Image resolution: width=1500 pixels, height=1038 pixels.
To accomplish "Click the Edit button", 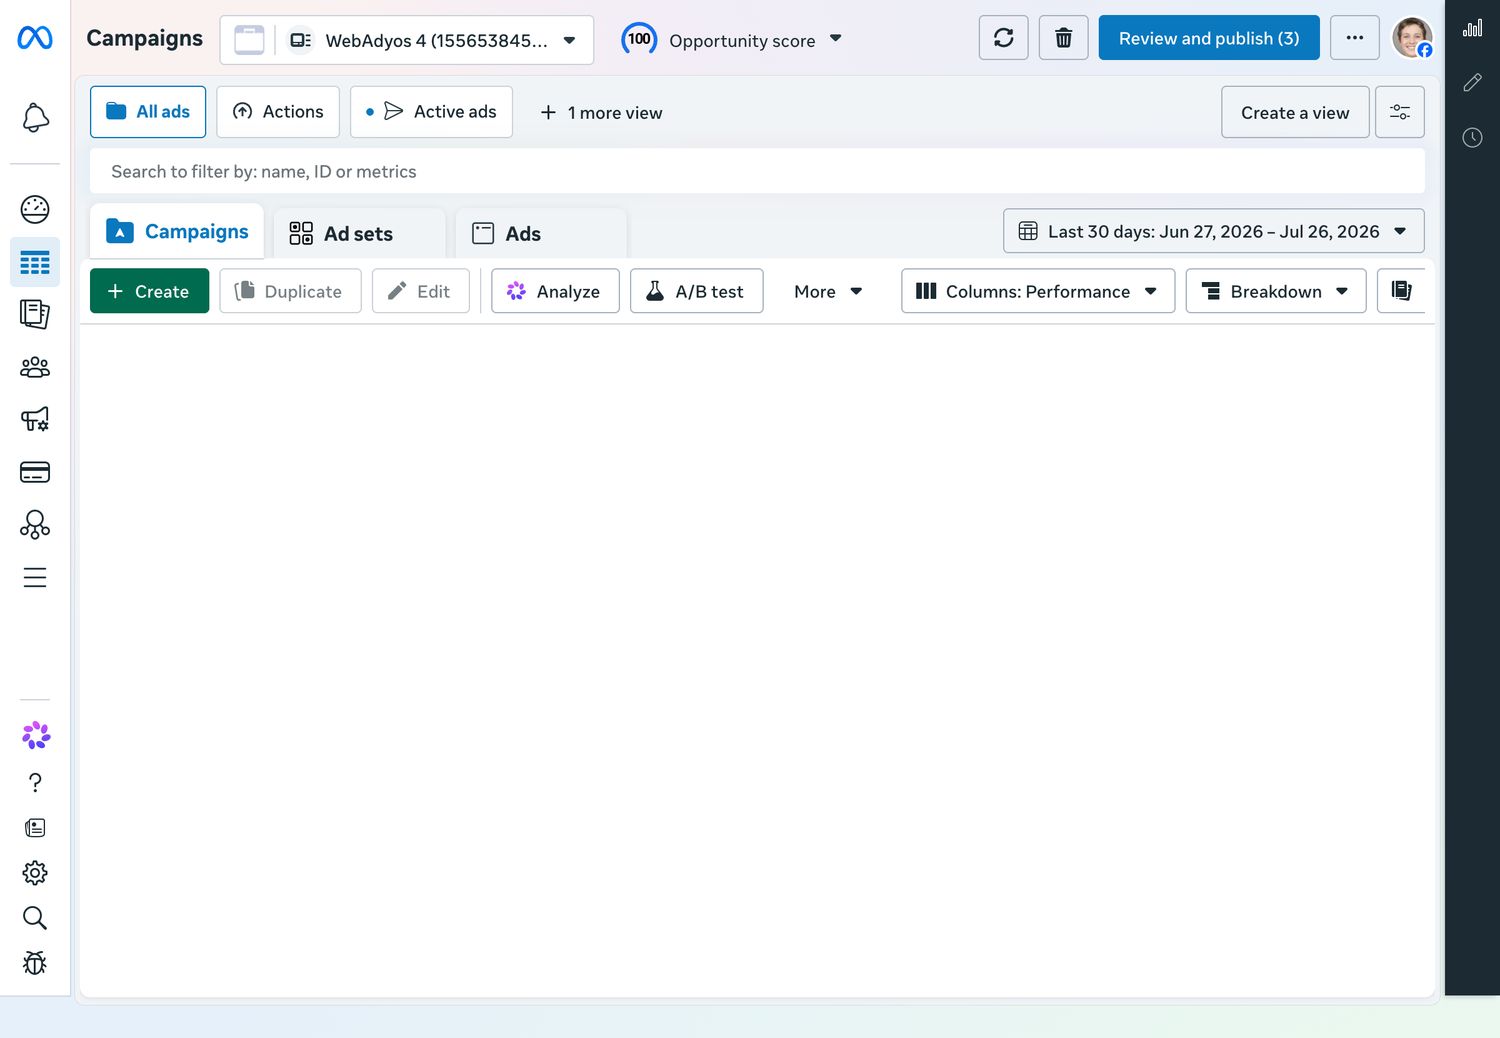I will 421,291.
